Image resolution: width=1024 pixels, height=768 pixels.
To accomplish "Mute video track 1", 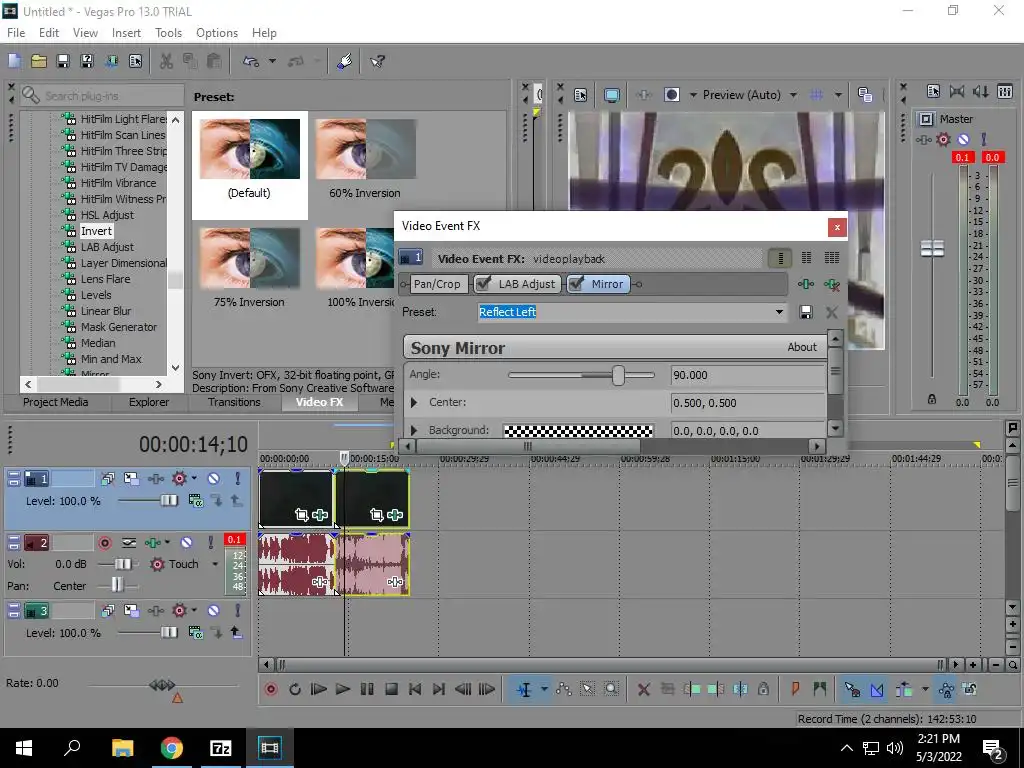I will click(214, 479).
